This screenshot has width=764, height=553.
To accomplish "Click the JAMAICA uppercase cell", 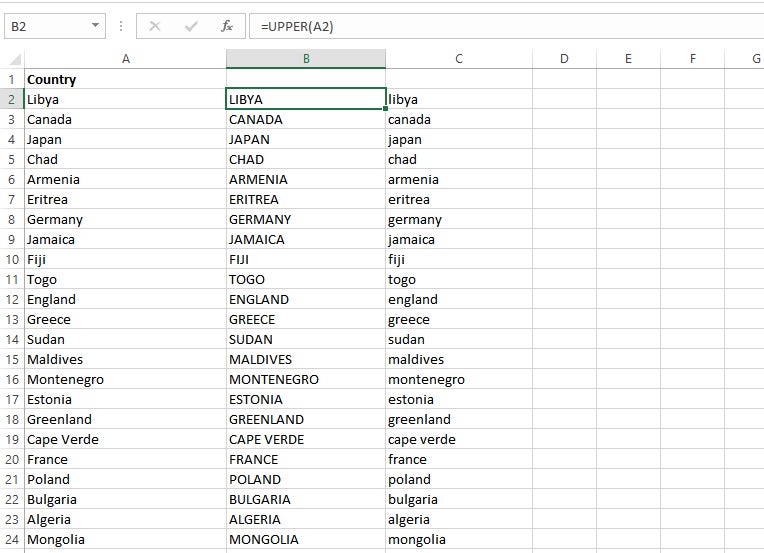I will click(x=306, y=239).
